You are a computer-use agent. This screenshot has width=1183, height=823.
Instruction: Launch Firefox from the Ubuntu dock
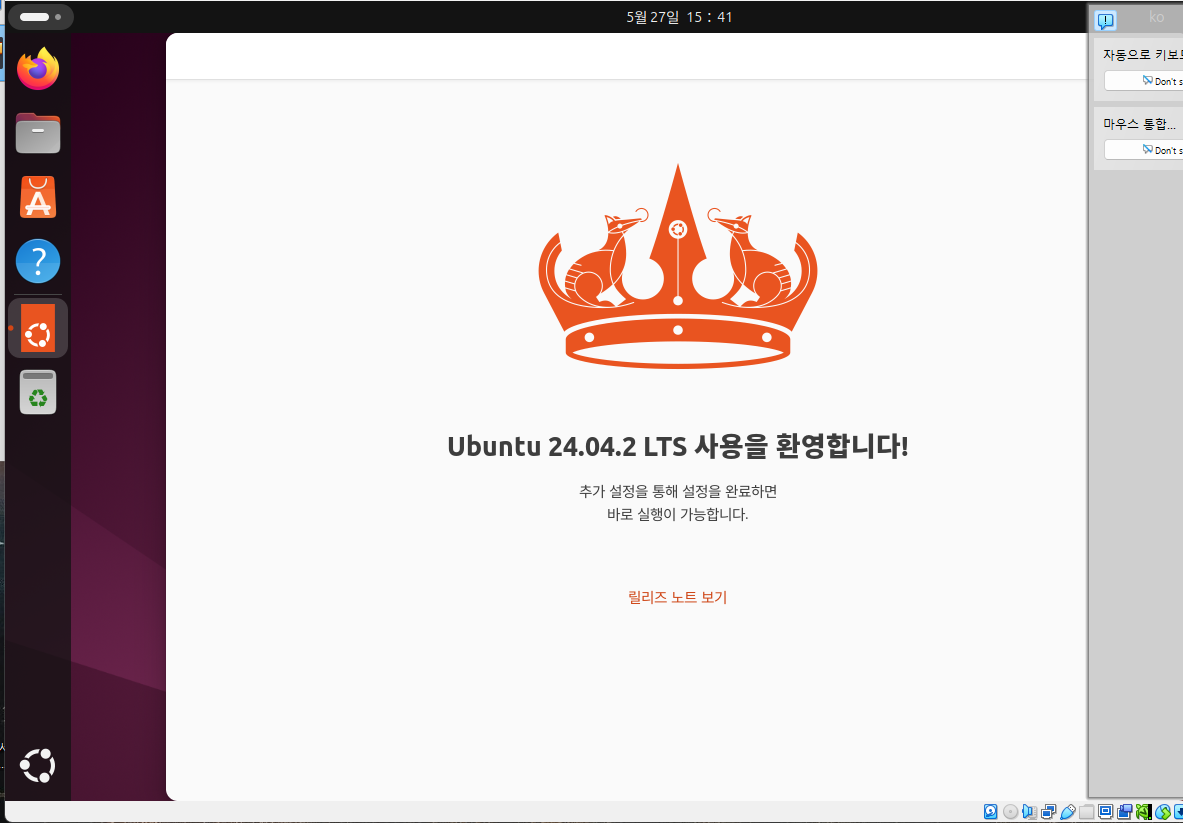tap(38, 69)
